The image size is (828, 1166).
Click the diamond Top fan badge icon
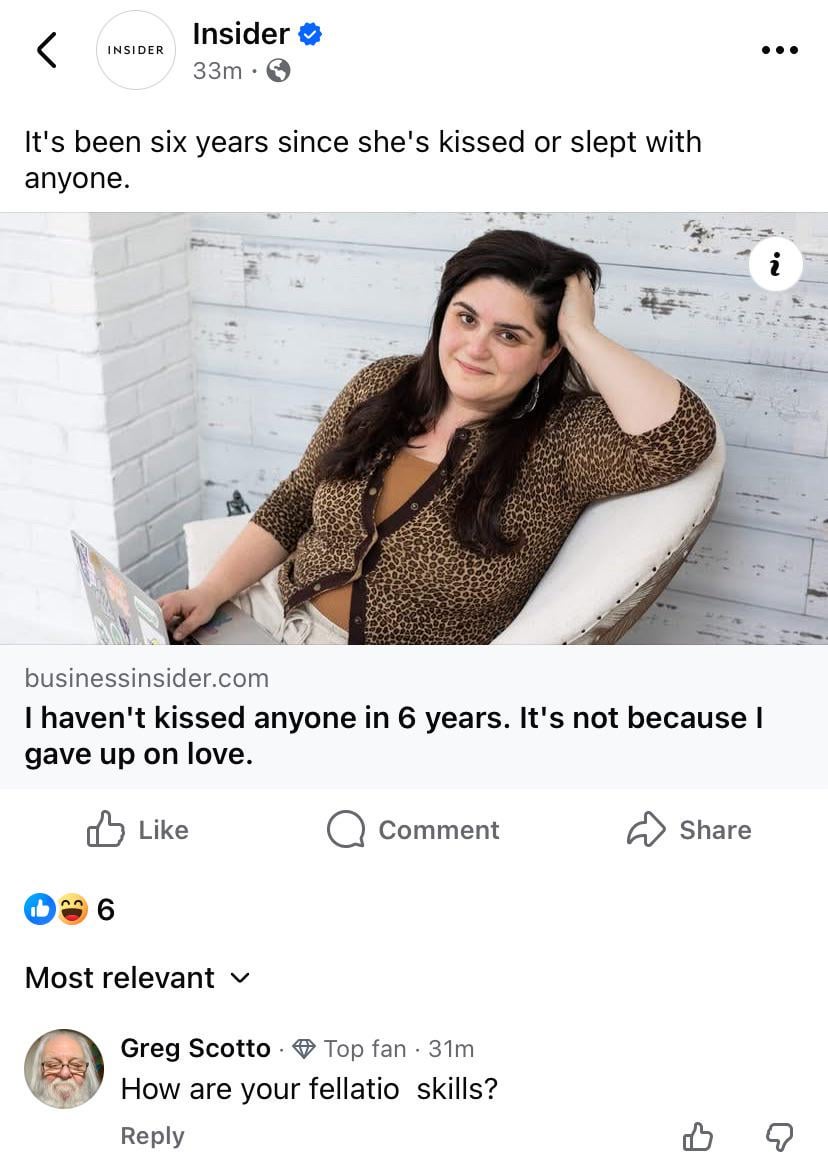click(305, 1048)
